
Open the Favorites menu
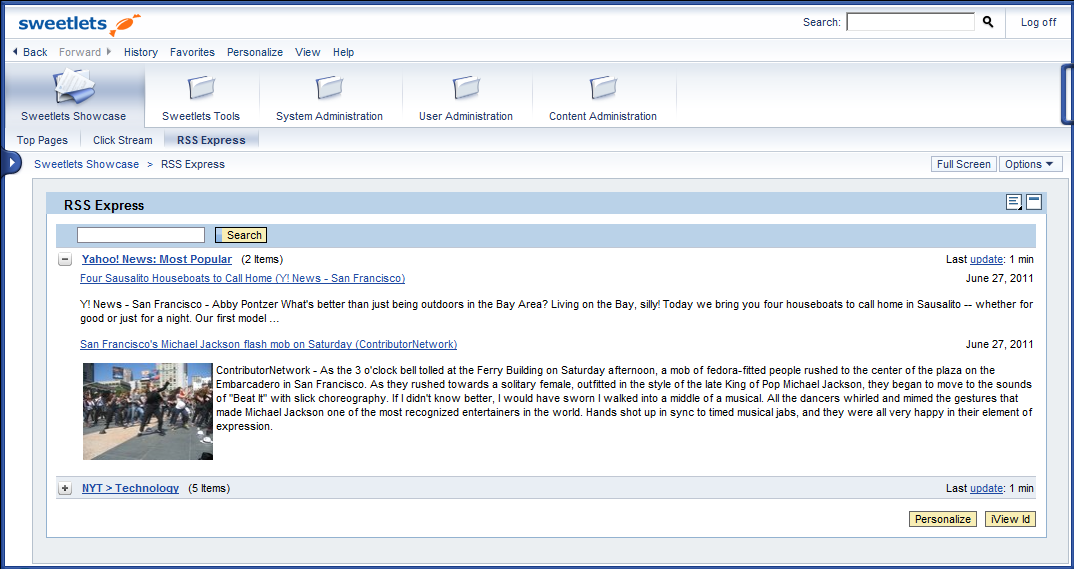coord(192,52)
